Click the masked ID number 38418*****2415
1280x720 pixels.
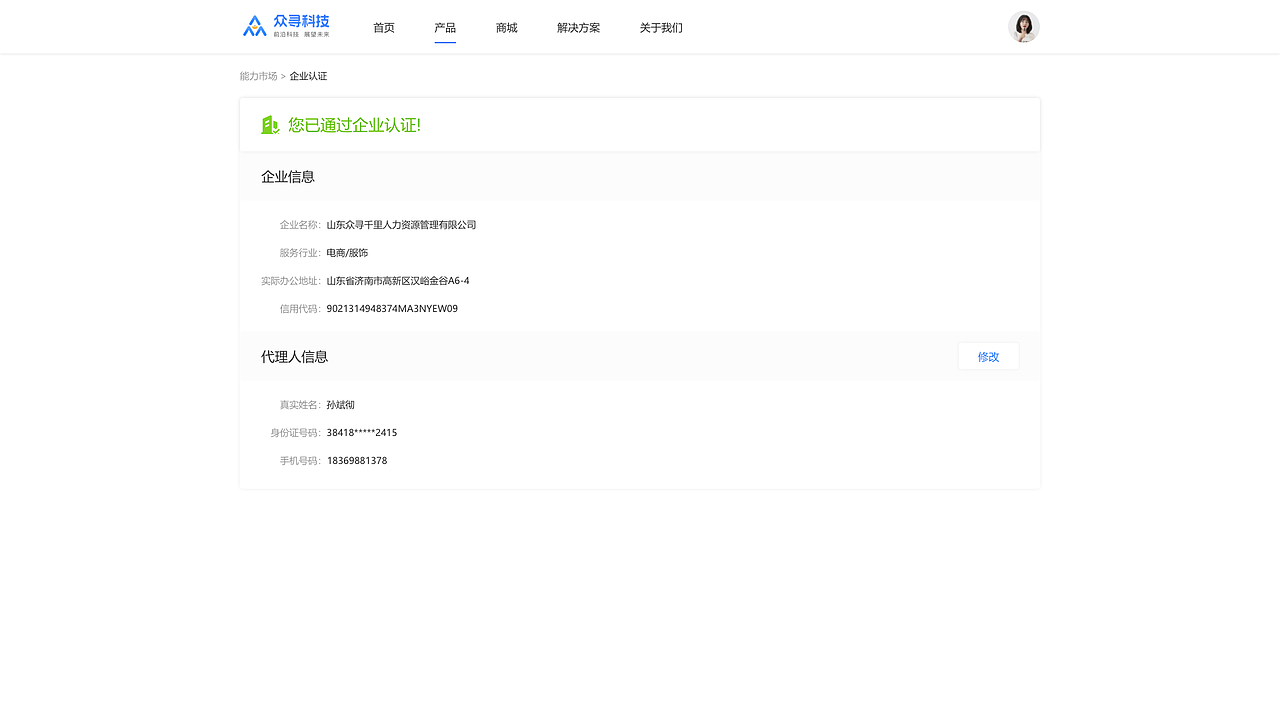tap(361, 432)
